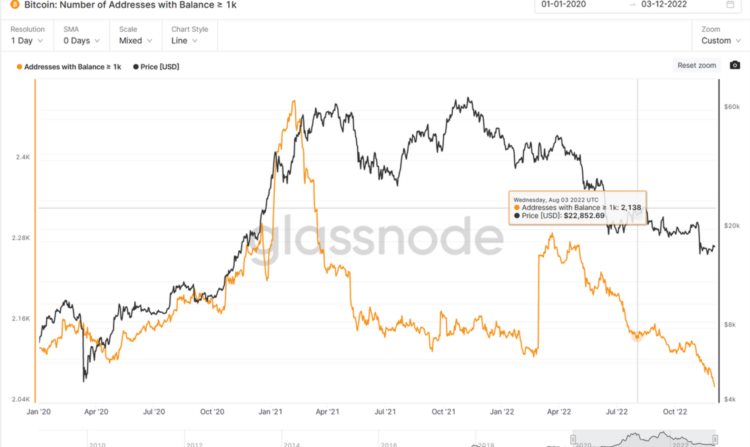Toggle the Addresses with Balance ≥ 1k series
Viewport: 750px width, 447px height.
point(71,67)
